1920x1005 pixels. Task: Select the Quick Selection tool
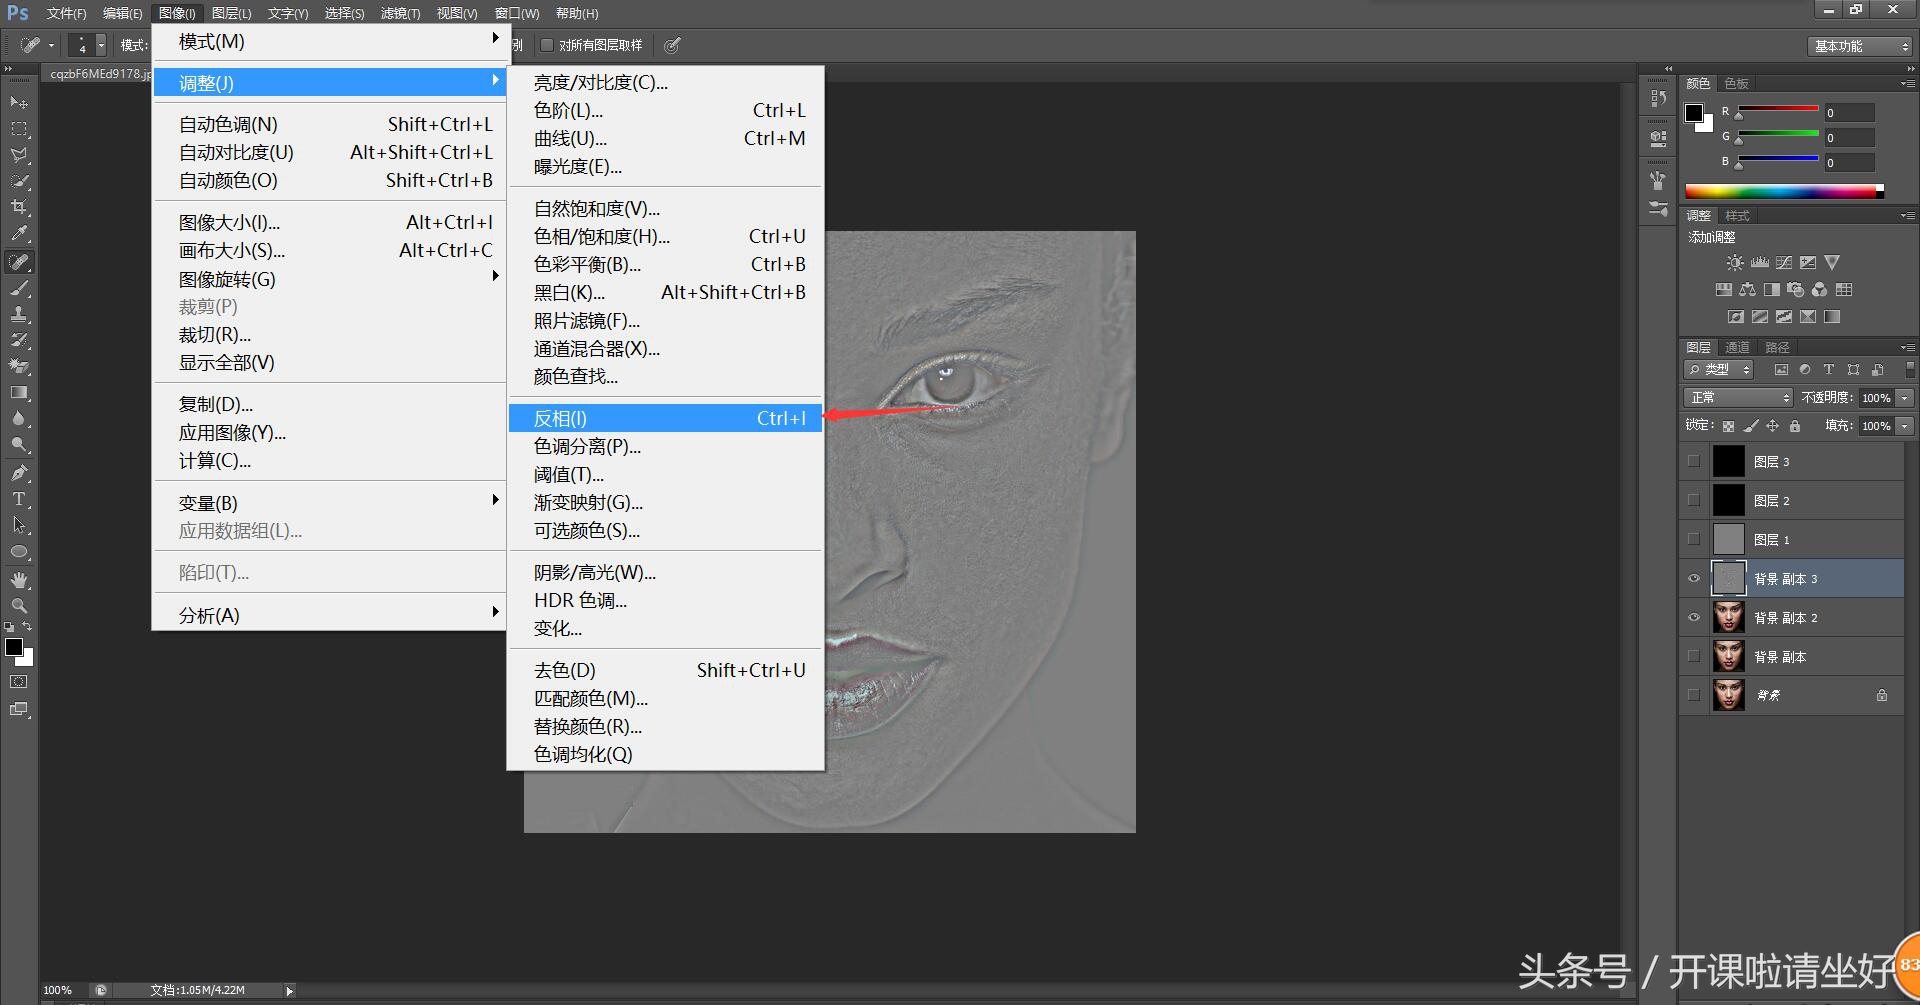tap(19, 181)
